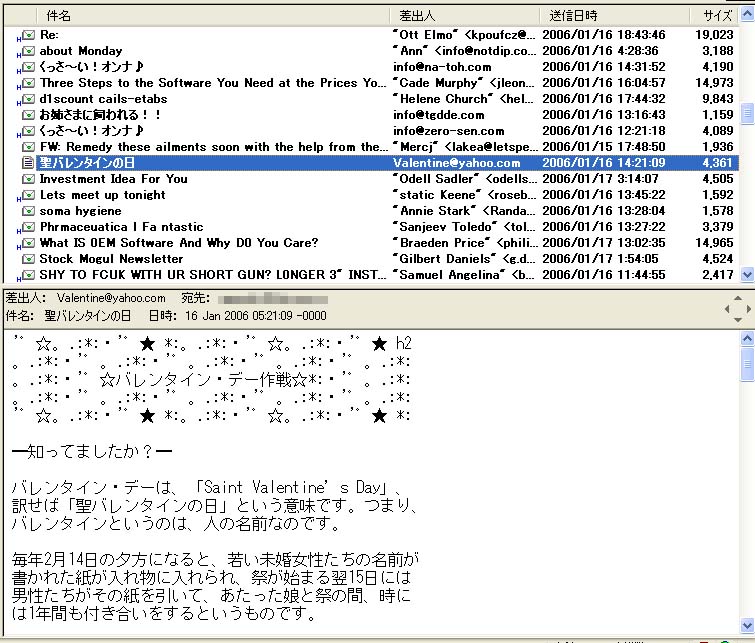Open the "Investment Idea For You" message

113,179
